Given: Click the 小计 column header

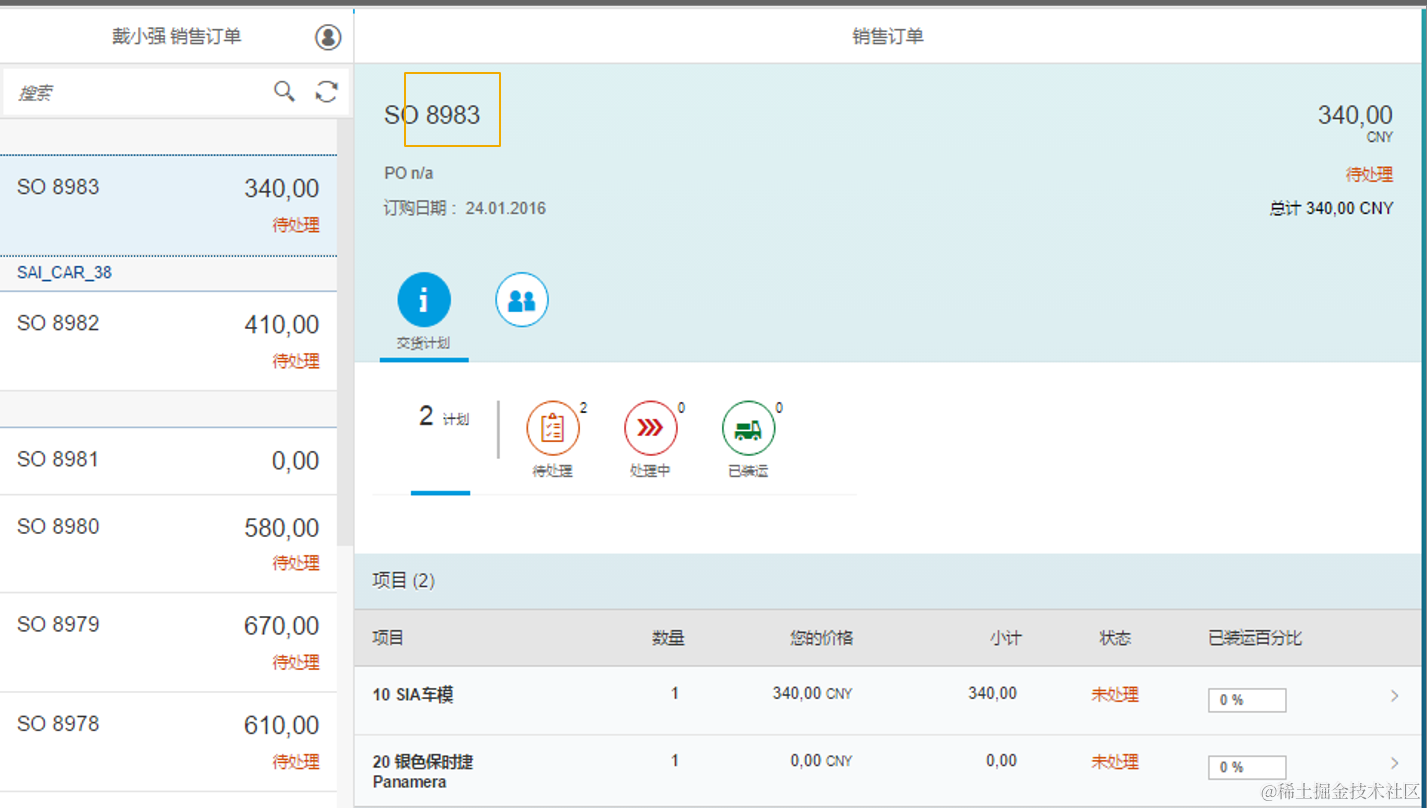Looking at the screenshot, I should [1006, 638].
